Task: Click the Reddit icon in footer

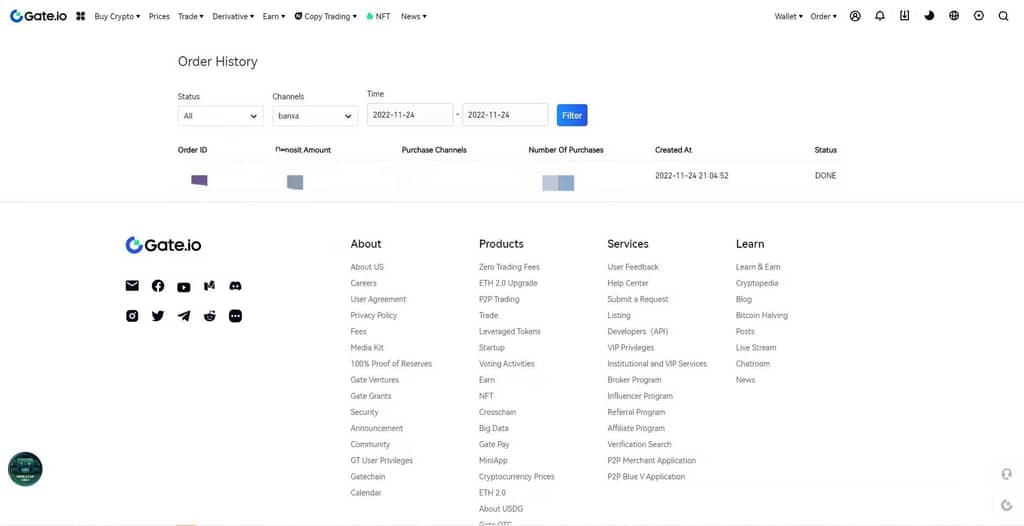Action: point(209,316)
